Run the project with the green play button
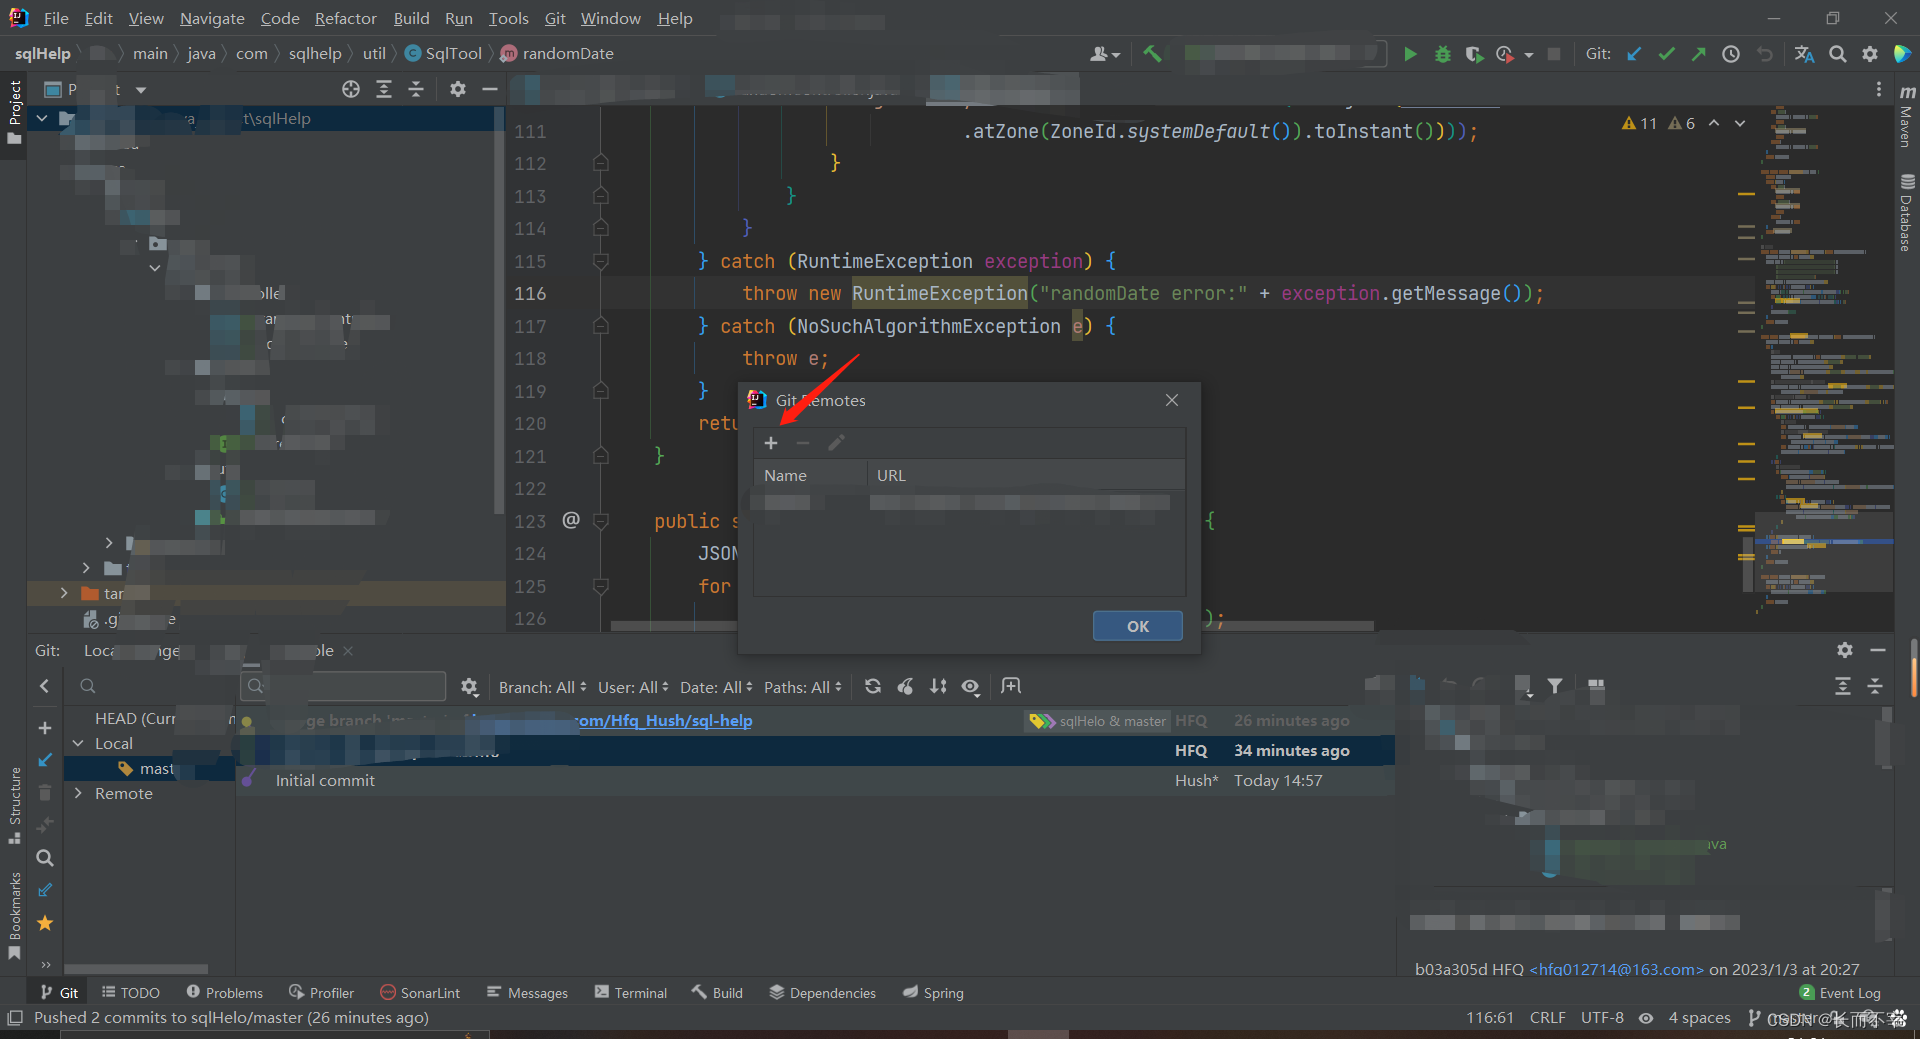The width and height of the screenshot is (1920, 1039). 1410,54
